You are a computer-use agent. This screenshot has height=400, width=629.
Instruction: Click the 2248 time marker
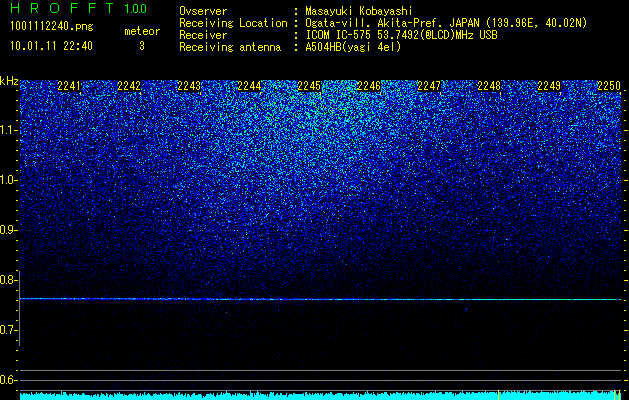pyautogui.click(x=489, y=86)
